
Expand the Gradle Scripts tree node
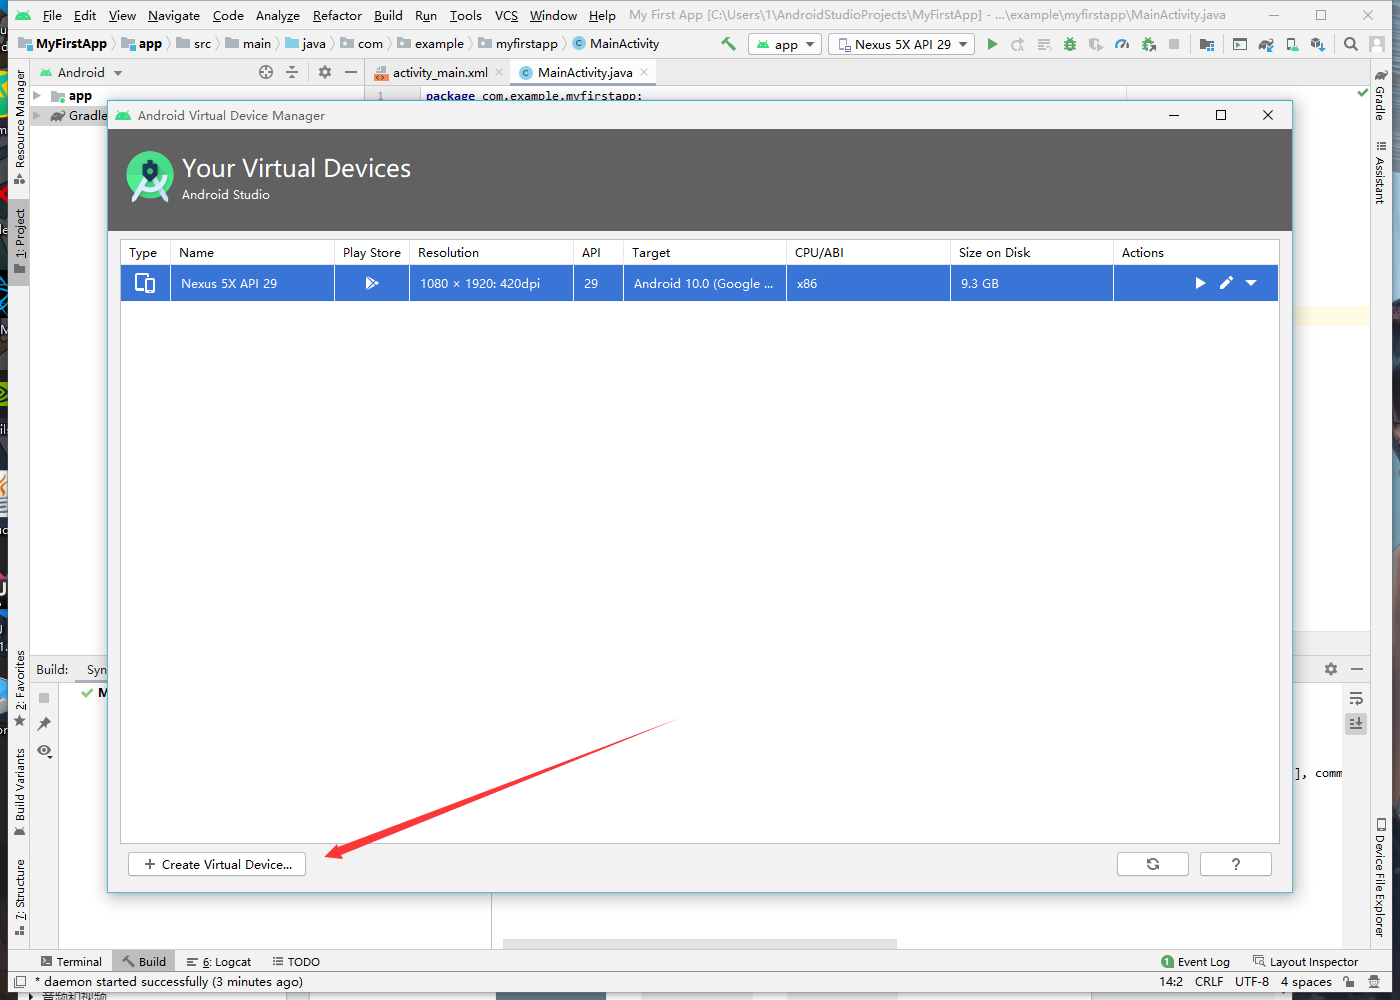[x=37, y=116]
